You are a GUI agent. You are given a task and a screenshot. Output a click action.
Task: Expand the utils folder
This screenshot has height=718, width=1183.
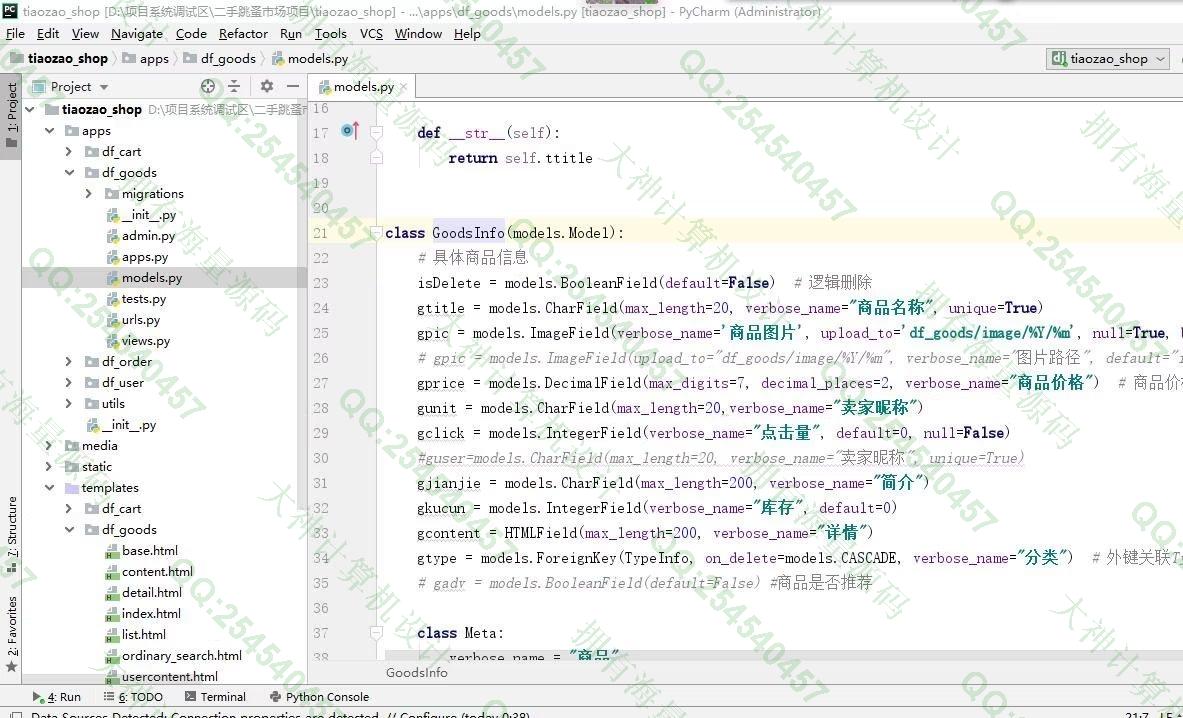point(69,403)
